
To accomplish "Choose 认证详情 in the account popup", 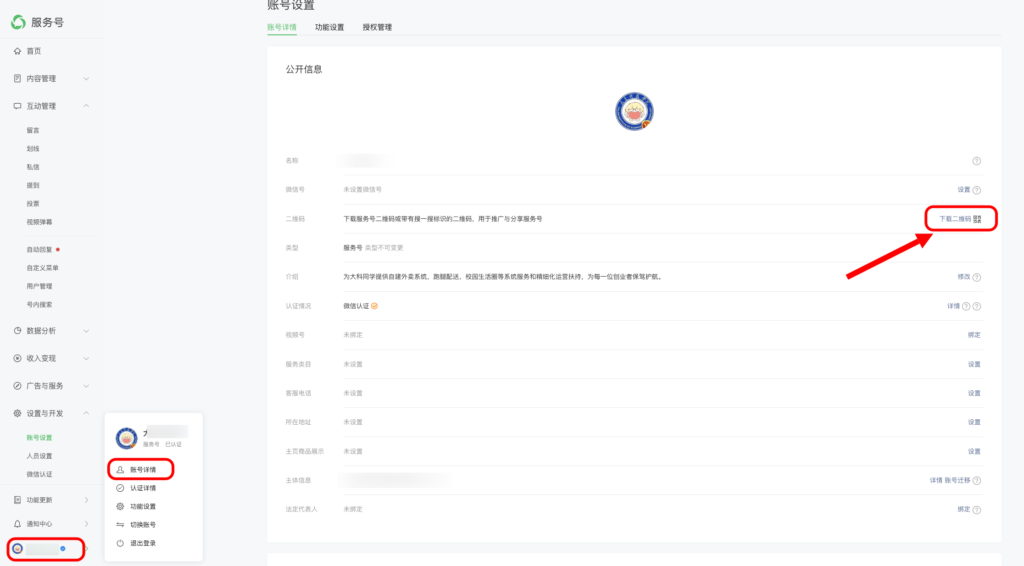I will [142, 488].
